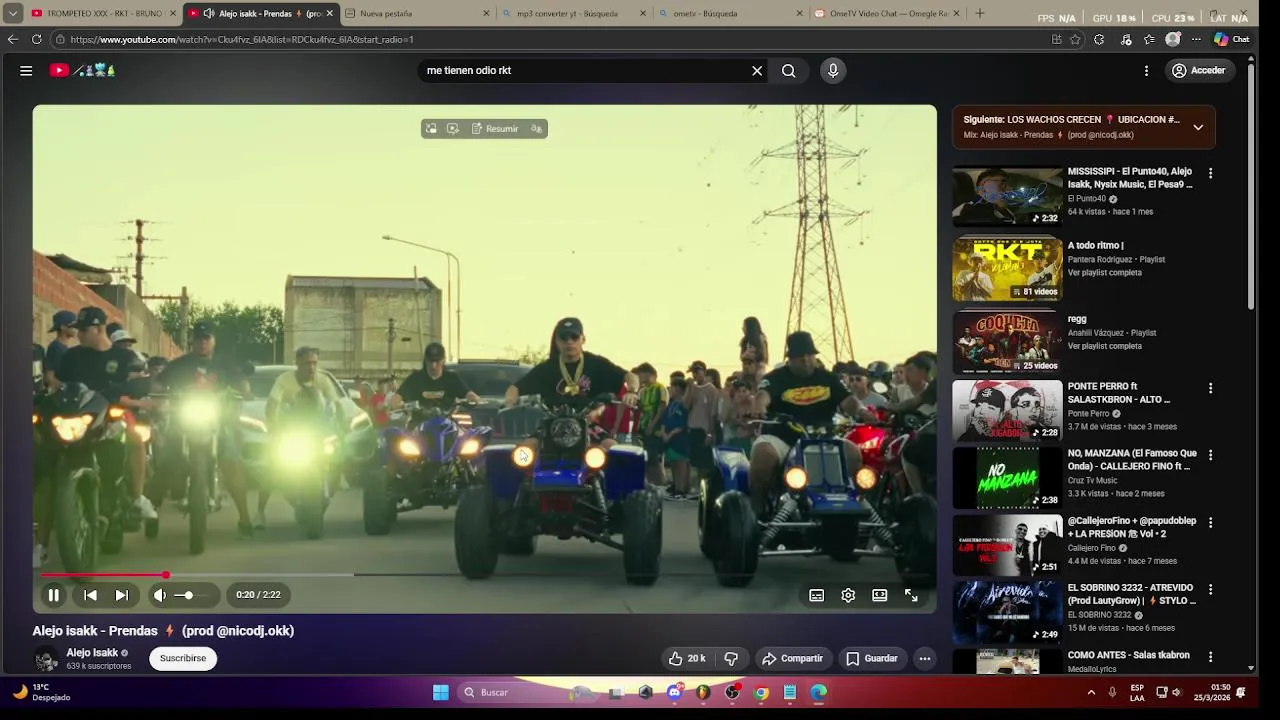Open Google Chrome from the taskbar
Viewport: 1280px width, 720px height.
[x=761, y=692]
